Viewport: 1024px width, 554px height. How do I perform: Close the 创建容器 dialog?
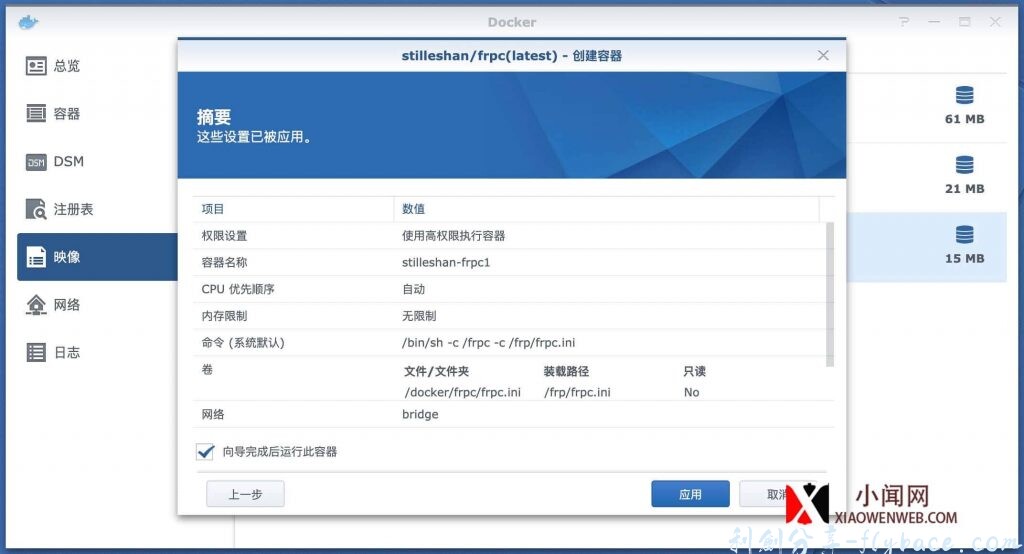pyautogui.click(x=823, y=56)
